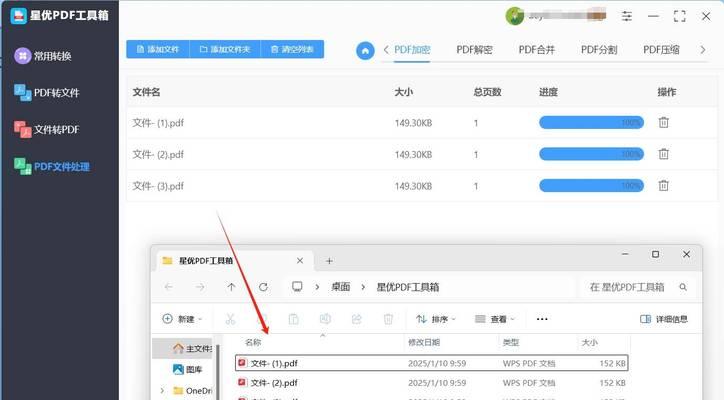Click the Rename icon in Explorer toolbar
This screenshot has width=724, height=400.
pos(325,319)
